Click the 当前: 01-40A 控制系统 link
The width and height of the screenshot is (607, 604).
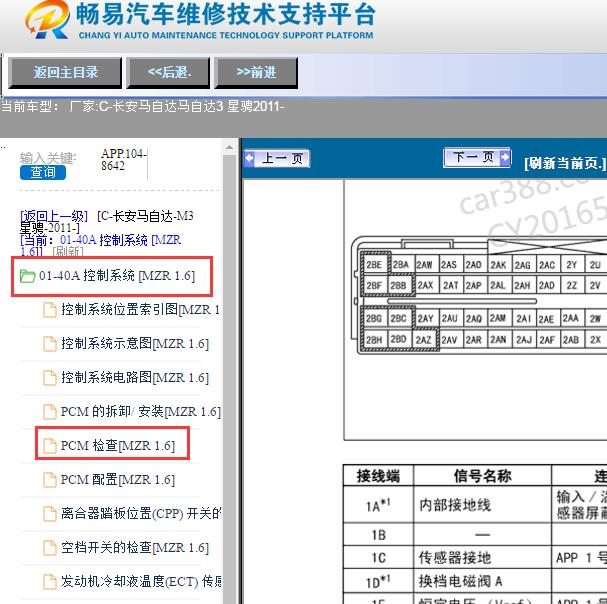(x=100, y=245)
